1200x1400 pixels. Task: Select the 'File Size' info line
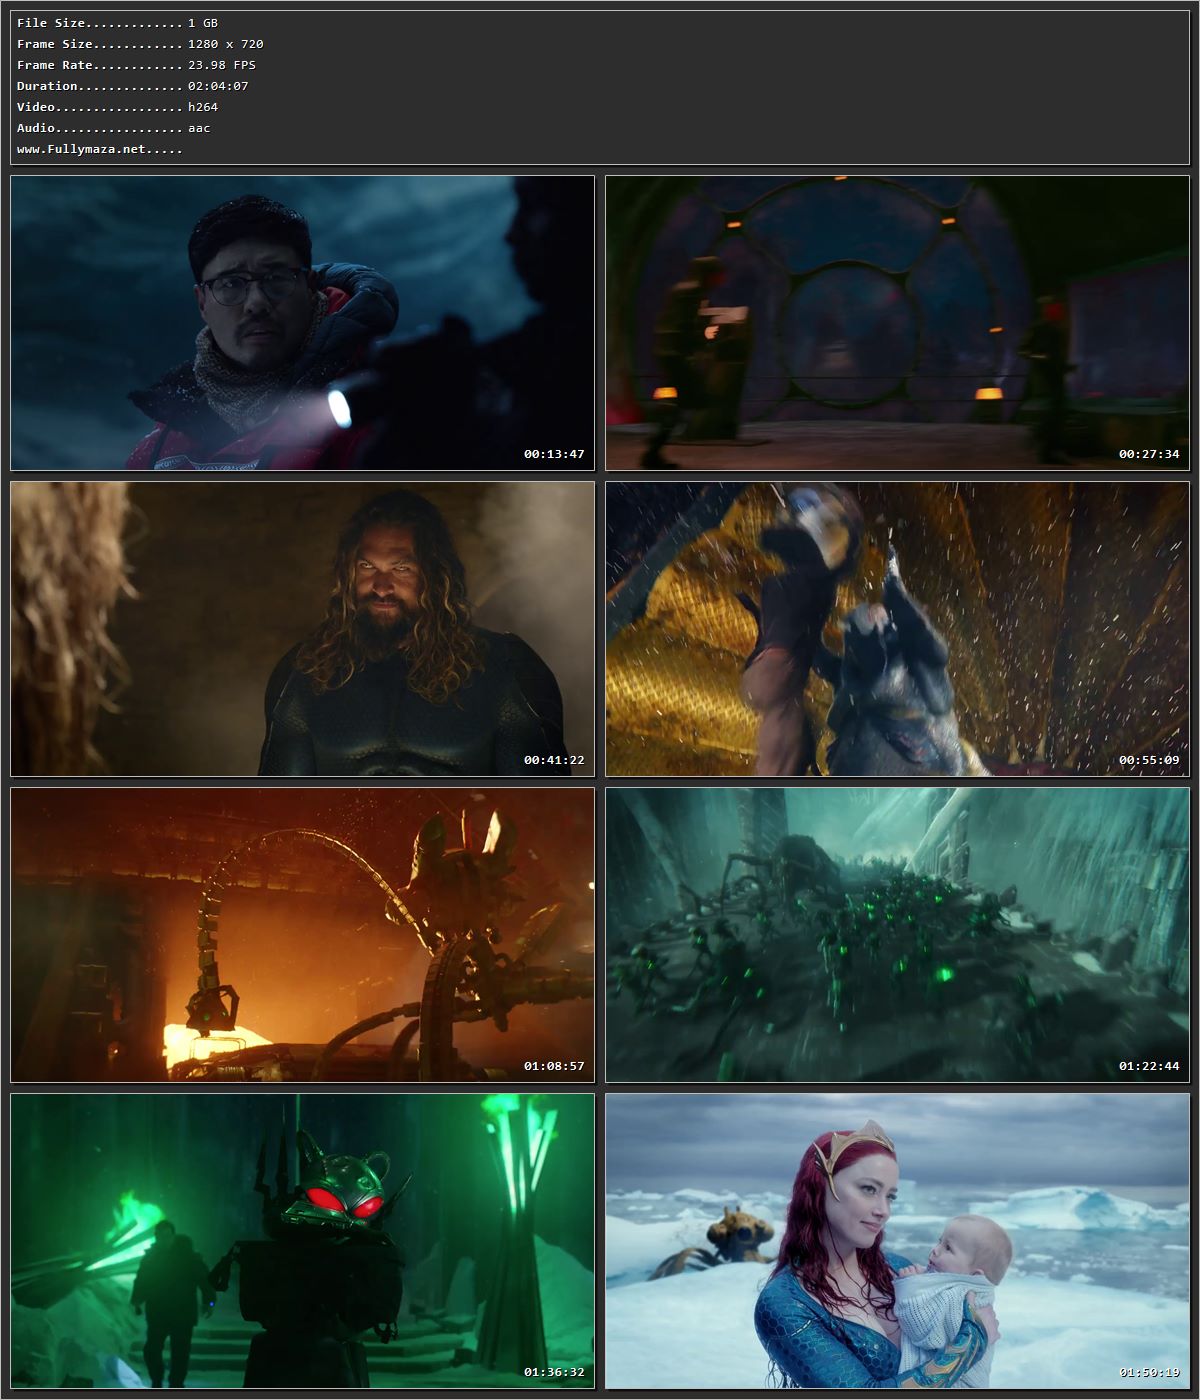tap(117, 23)
